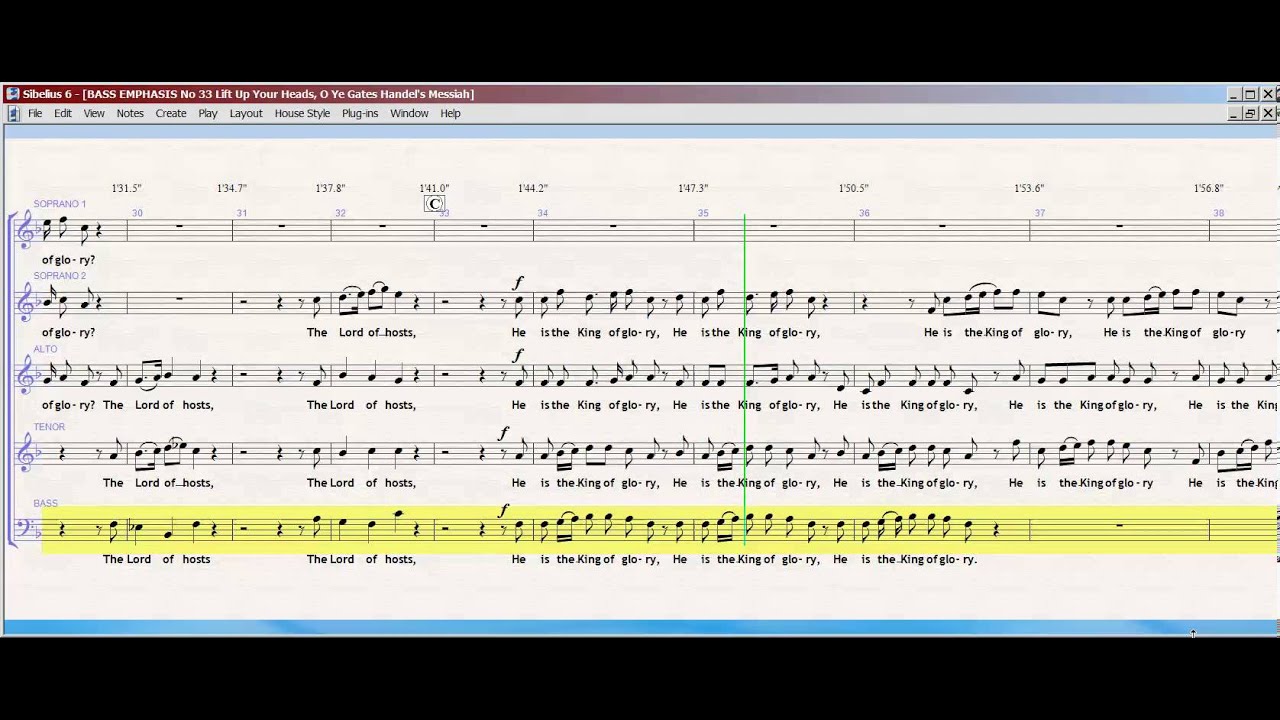Select the SOPRANO 2 staff label
The width and height of the screenshot is (1280, 720).
[60, 276]
